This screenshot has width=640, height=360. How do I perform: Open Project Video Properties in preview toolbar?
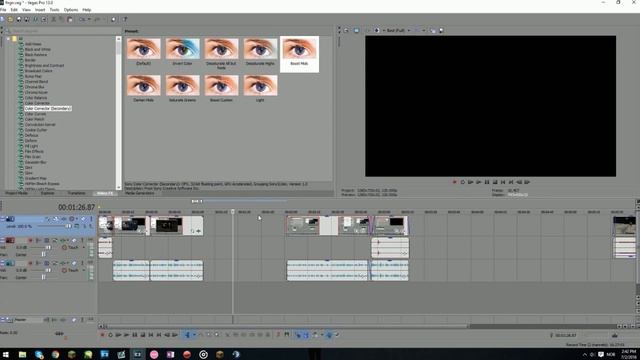click(346, 30)
